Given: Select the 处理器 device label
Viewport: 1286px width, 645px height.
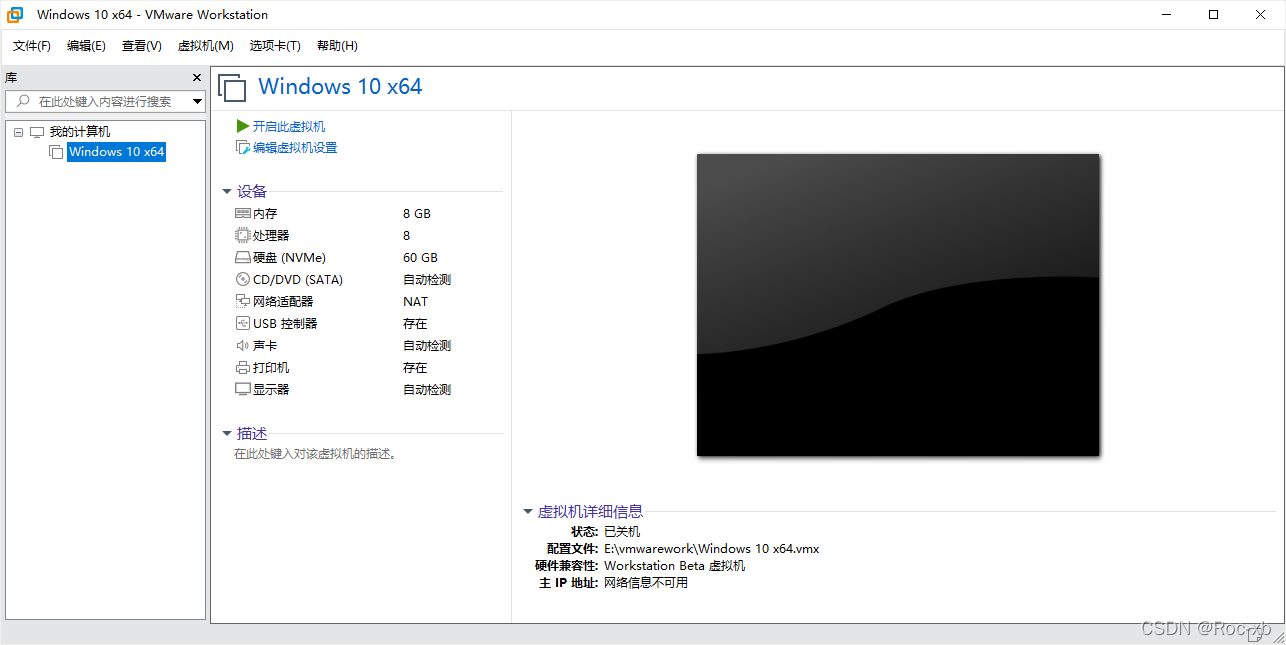Looking at the screenshot, I should click(x=271, y=236).
